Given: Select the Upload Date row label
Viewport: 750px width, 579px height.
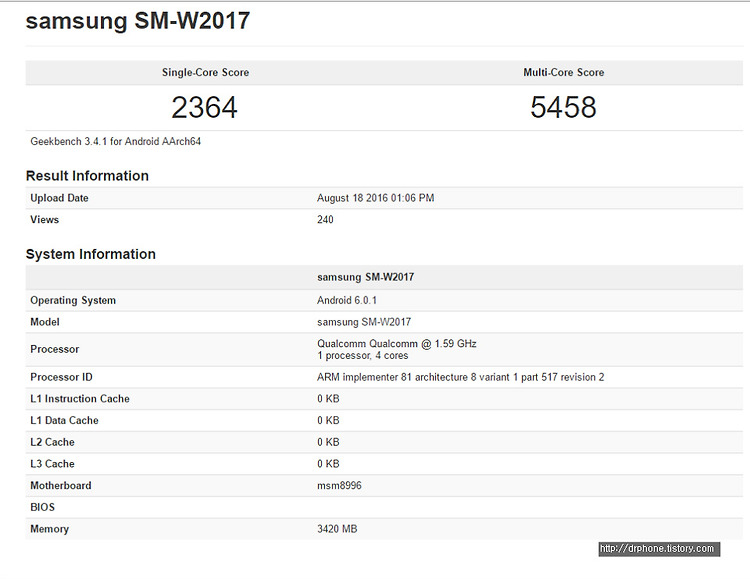Looking at the screenshot, I should tap(59, 198).
